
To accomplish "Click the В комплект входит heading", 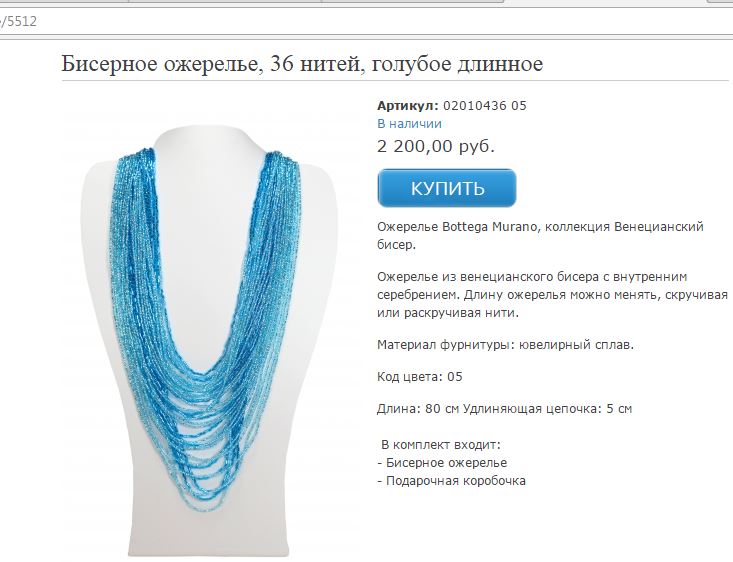I will click(440, 445).
